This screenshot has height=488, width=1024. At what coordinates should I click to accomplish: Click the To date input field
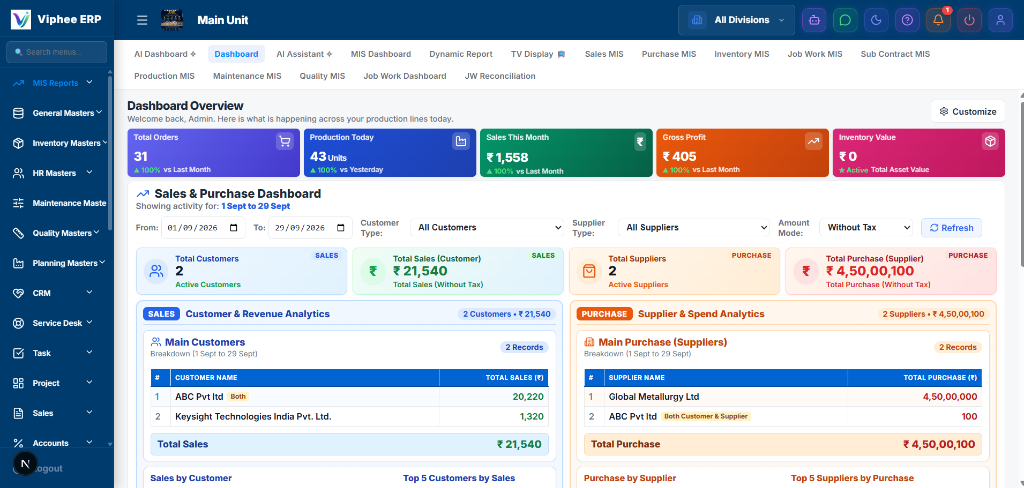311,228
